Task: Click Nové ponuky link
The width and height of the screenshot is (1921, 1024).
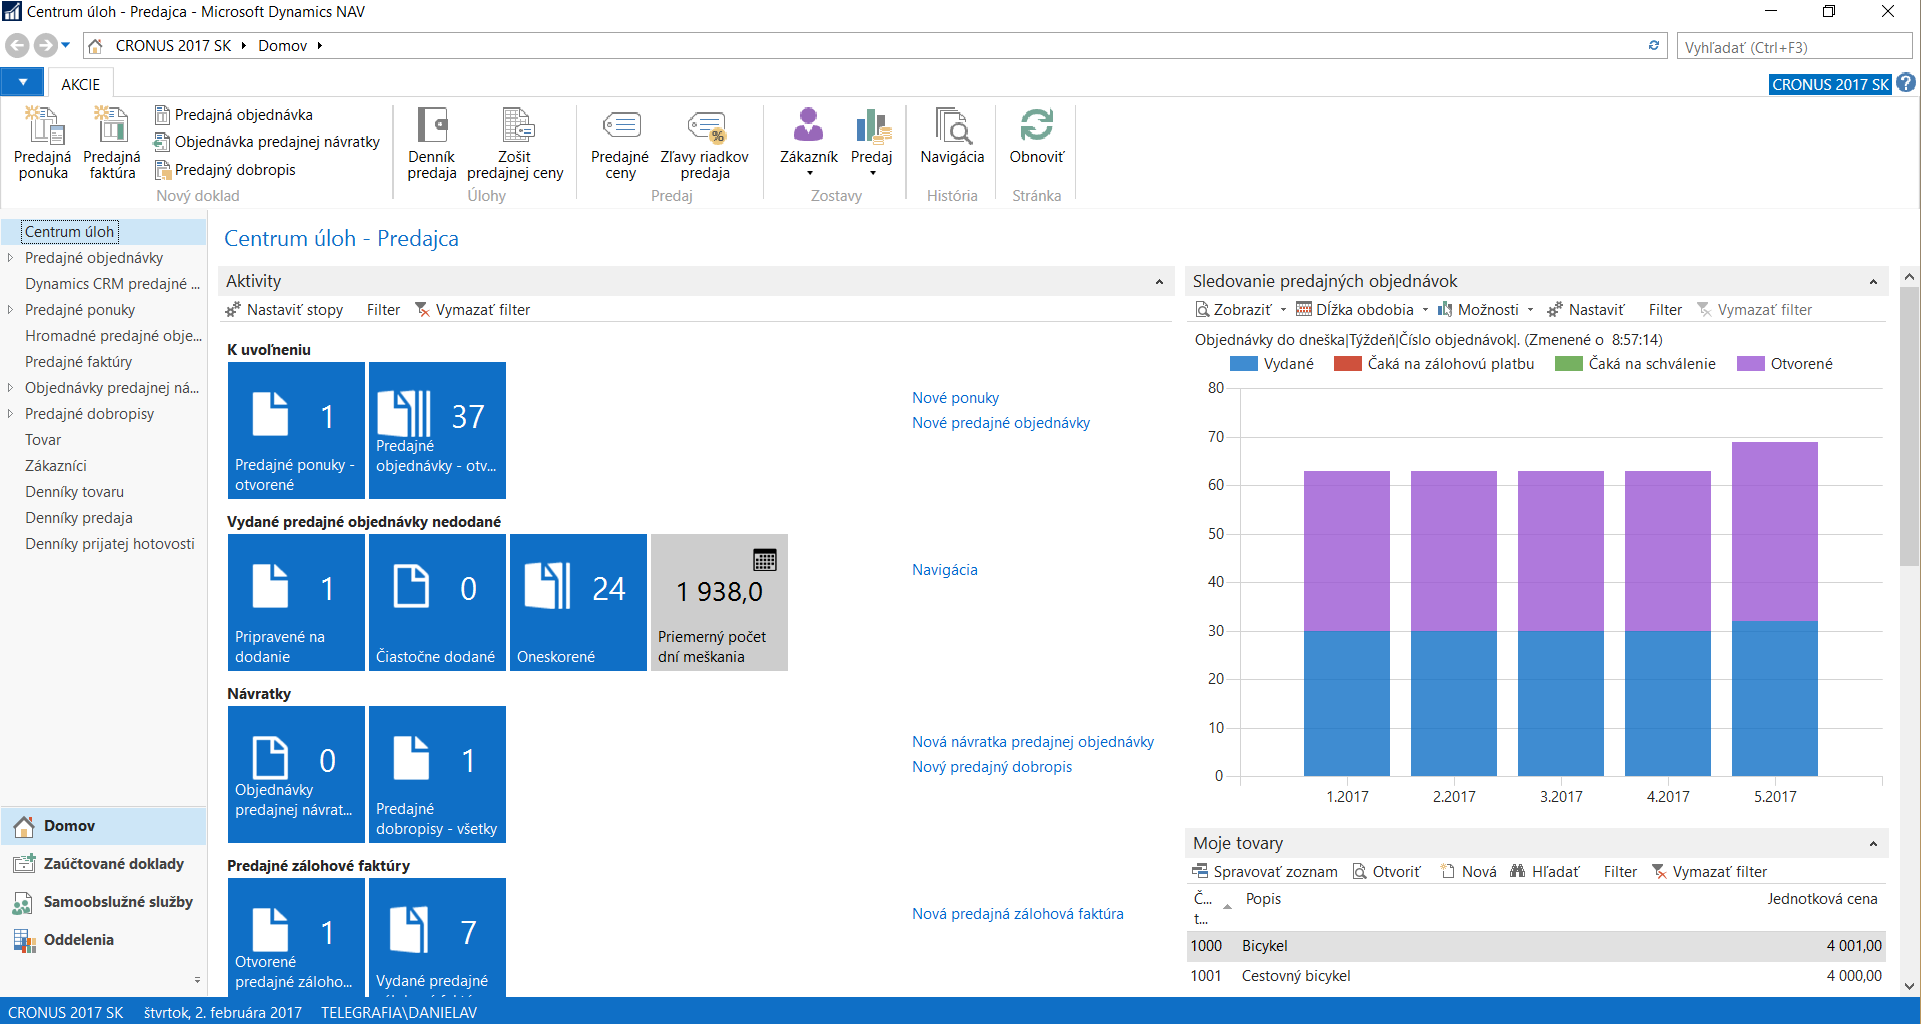Action: 955,398
